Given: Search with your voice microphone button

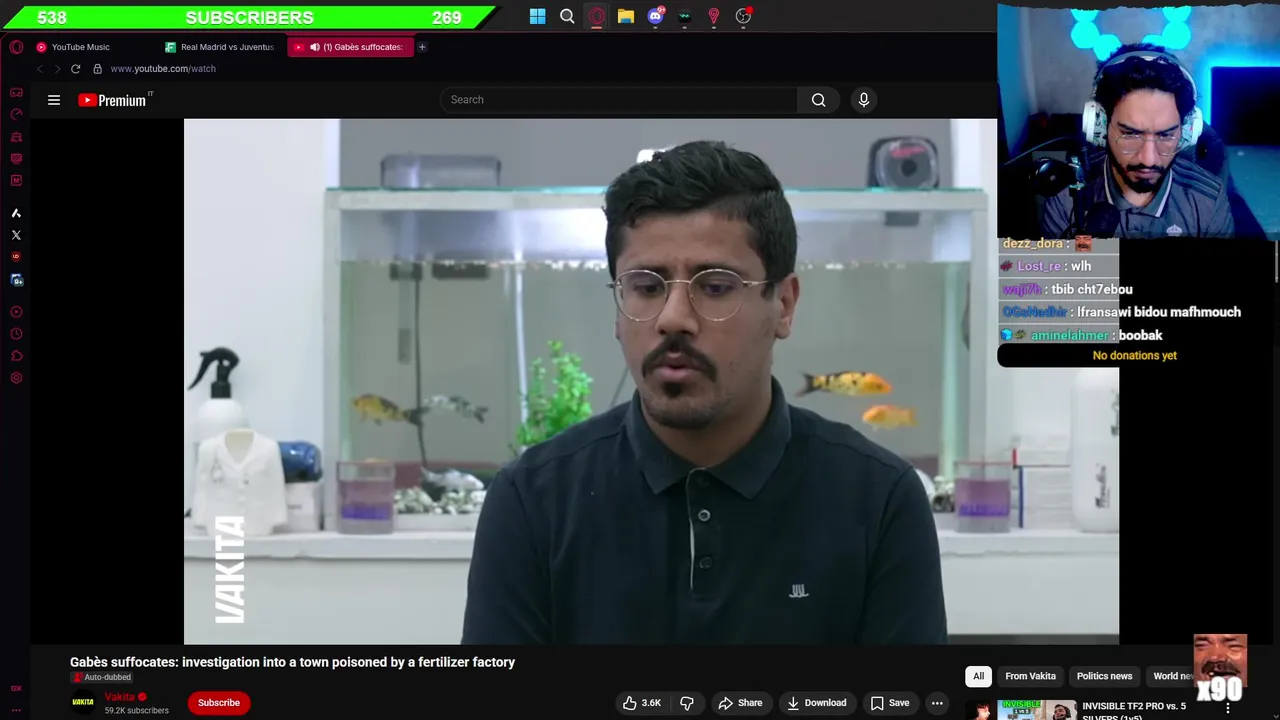Looking at the screenshot, I should click(864, 100).
